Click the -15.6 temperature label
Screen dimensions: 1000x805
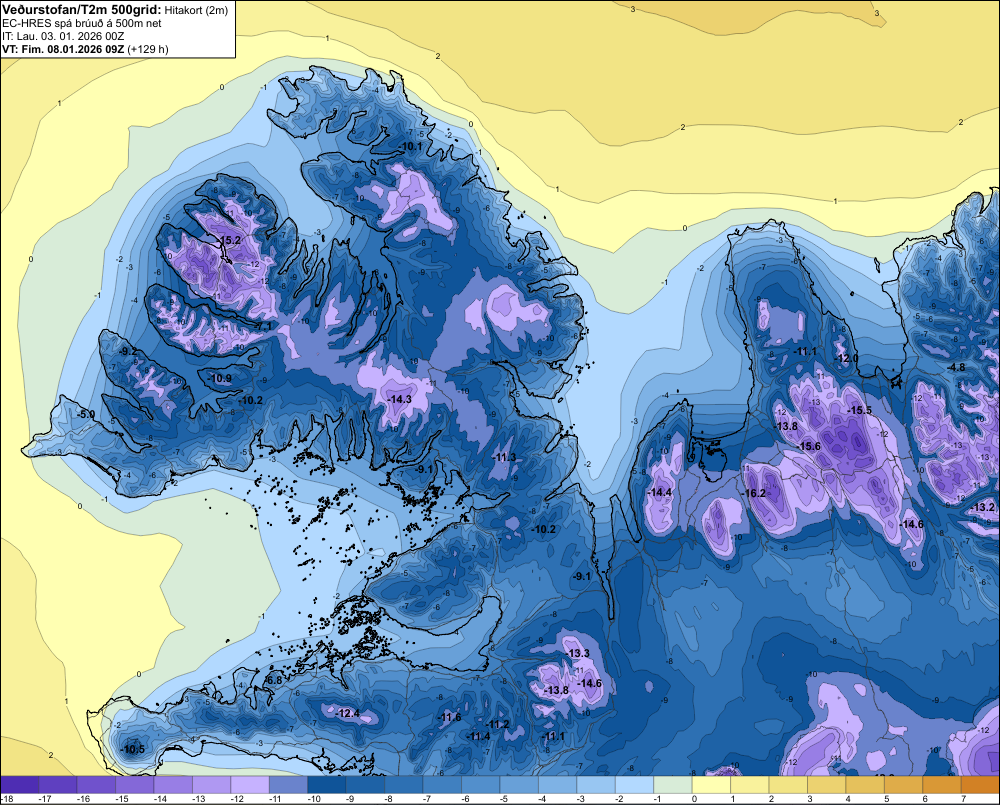pyautogui.click(x=809, y=446)
